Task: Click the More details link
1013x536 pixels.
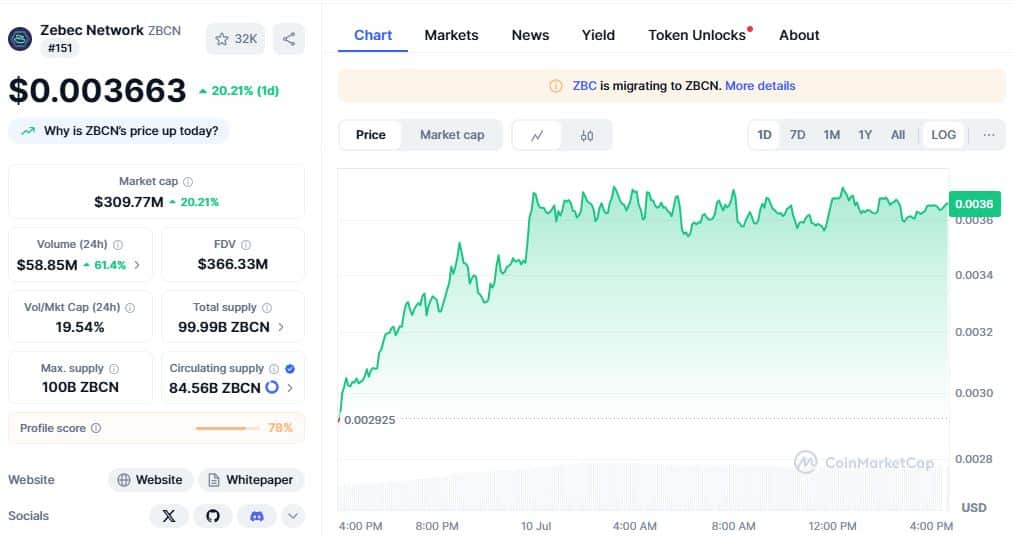Action: pos(760,86)
